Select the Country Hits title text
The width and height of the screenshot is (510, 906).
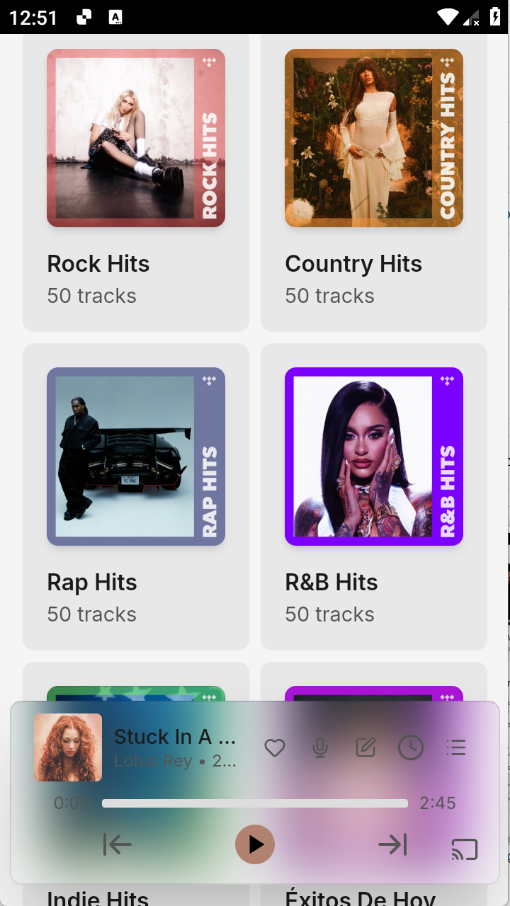(x=353, y=263)
